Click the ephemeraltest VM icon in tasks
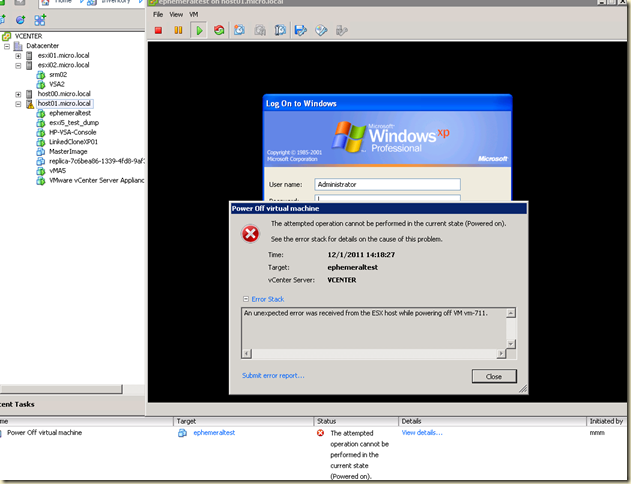The height and width of the screenshot is (484, 631). [x=182, y=433]
